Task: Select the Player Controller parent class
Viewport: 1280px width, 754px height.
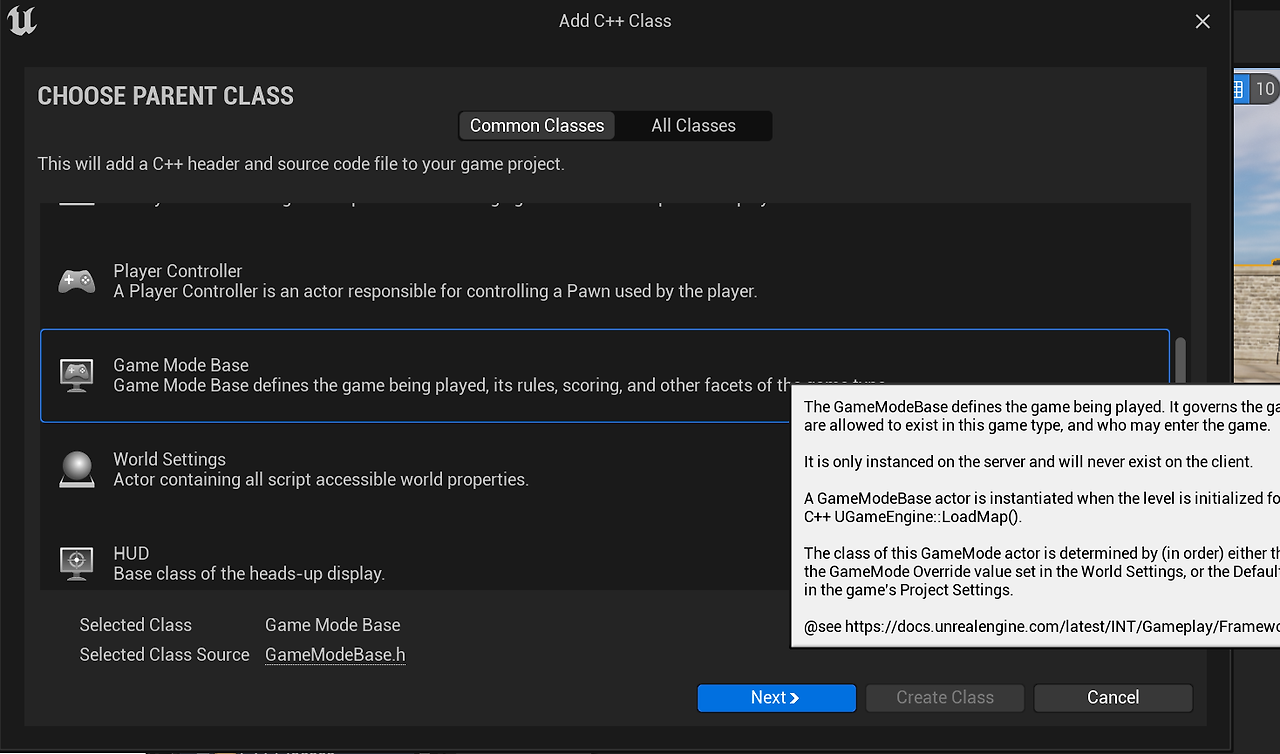Action: pos(605,282)
